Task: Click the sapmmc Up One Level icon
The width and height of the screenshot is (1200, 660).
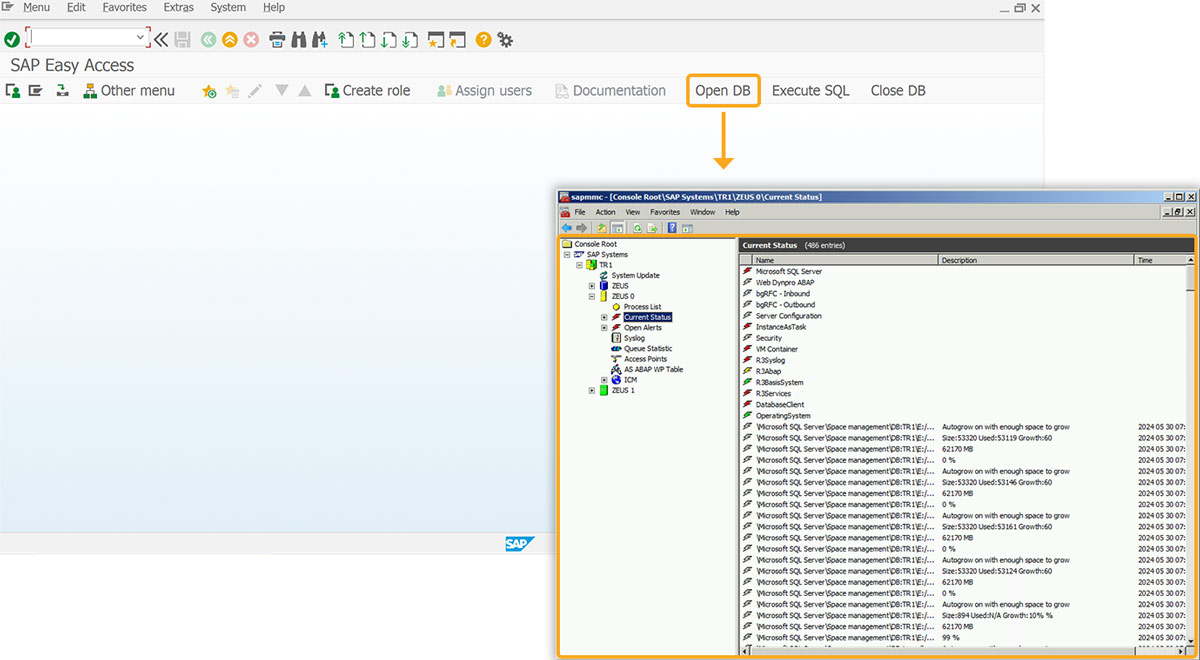Action: point(602,228)
